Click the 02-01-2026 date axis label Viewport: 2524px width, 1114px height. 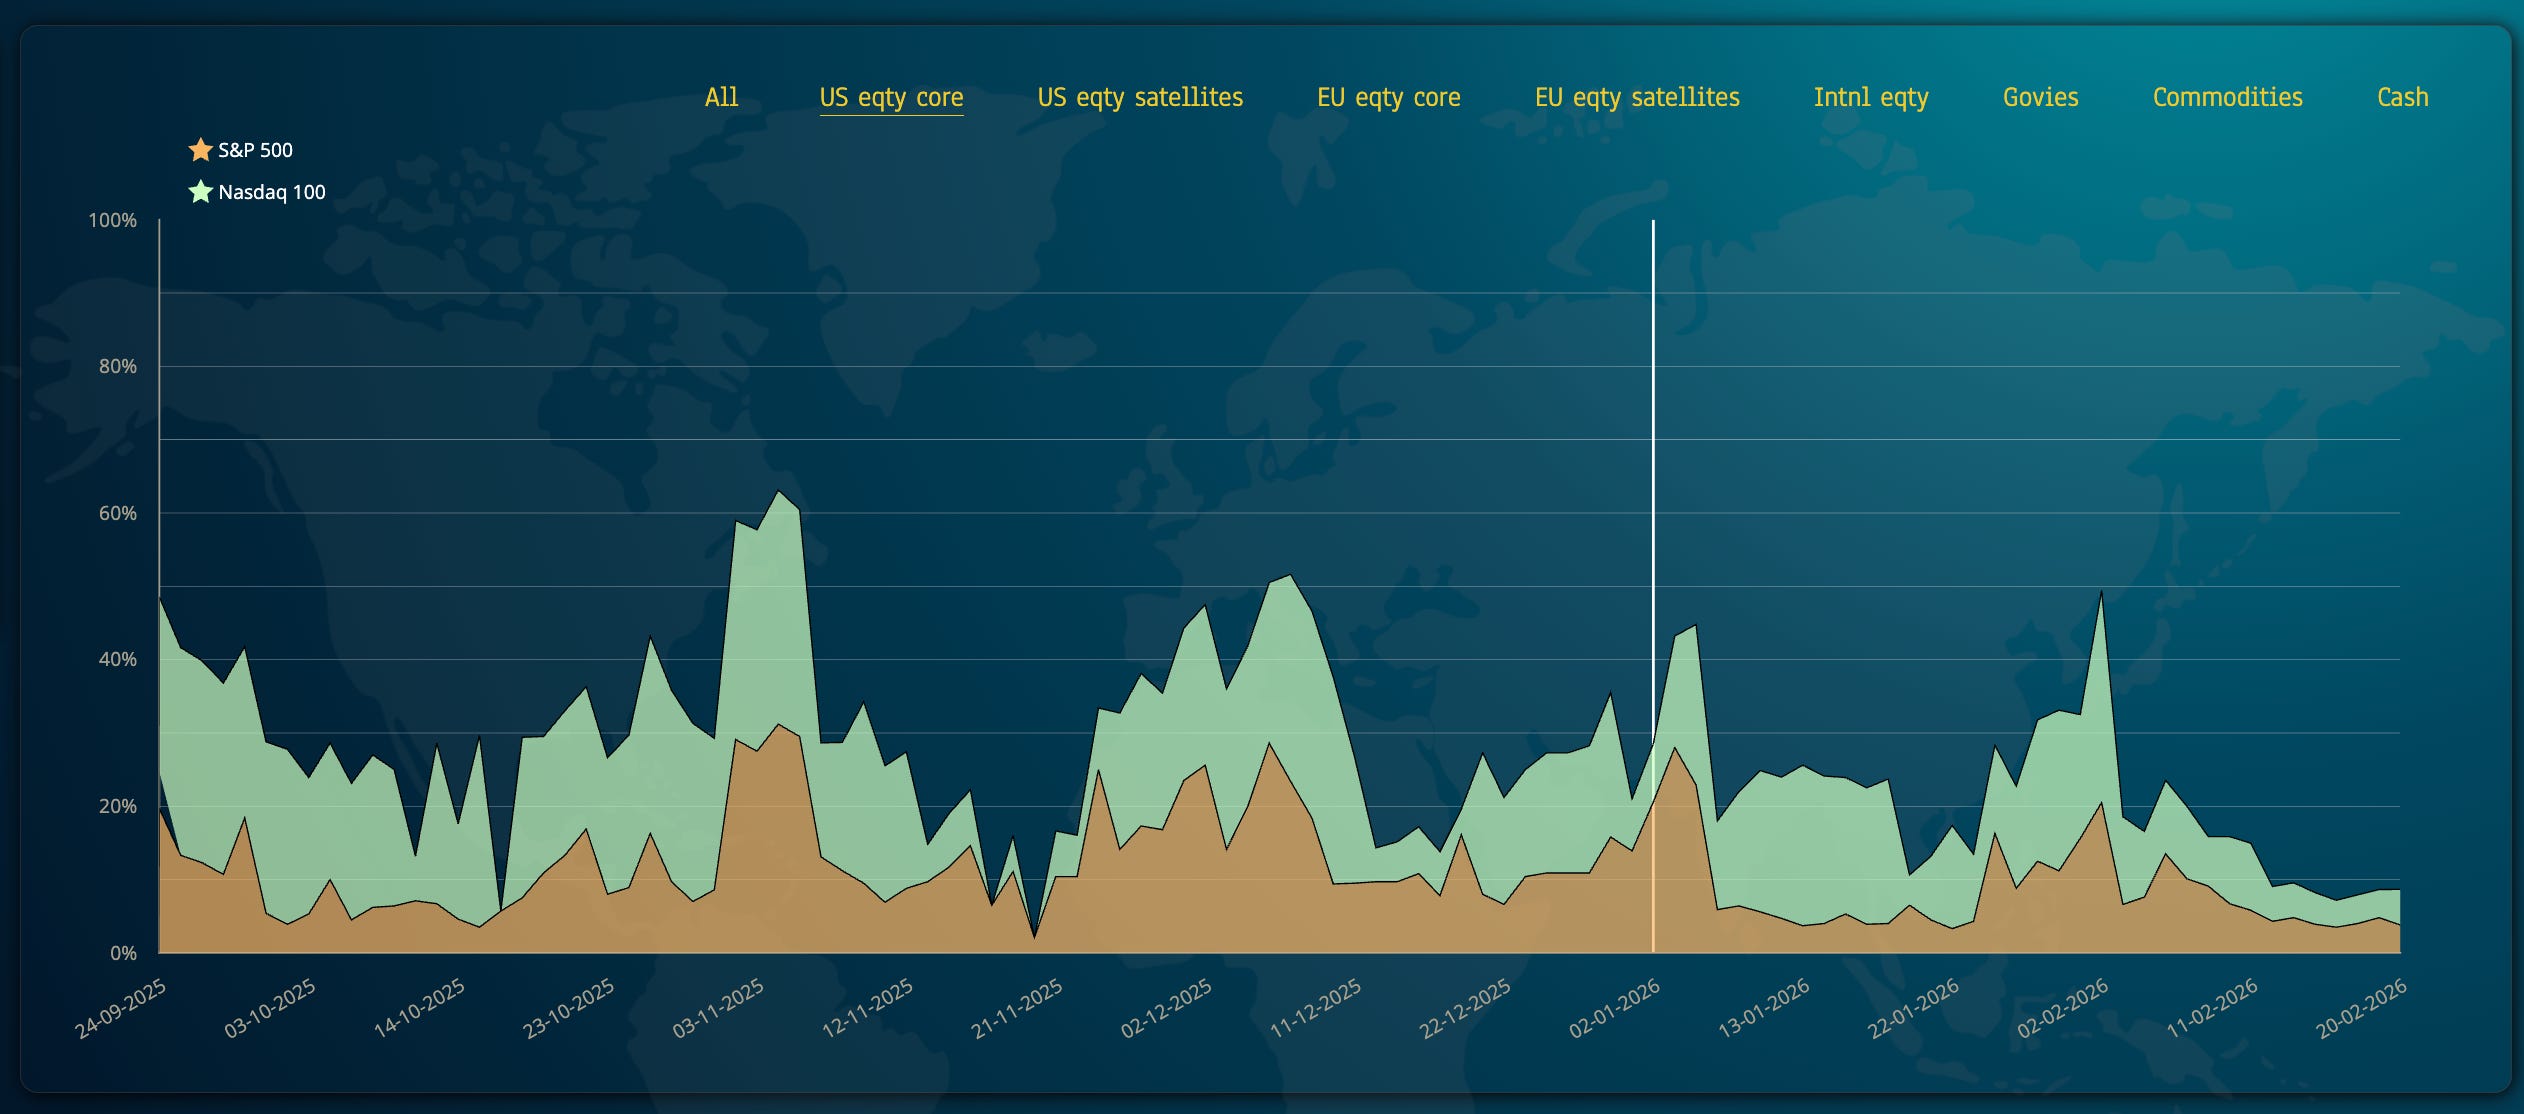1614,1008
